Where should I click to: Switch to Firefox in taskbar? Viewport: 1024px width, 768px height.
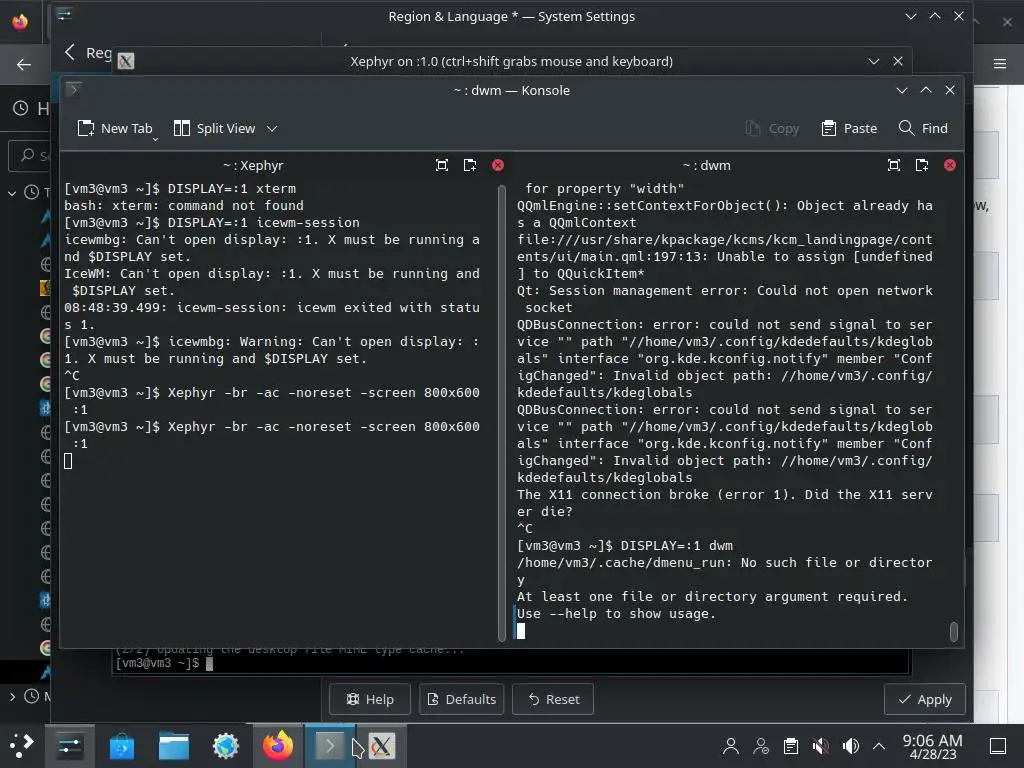(x=278, y=746)
